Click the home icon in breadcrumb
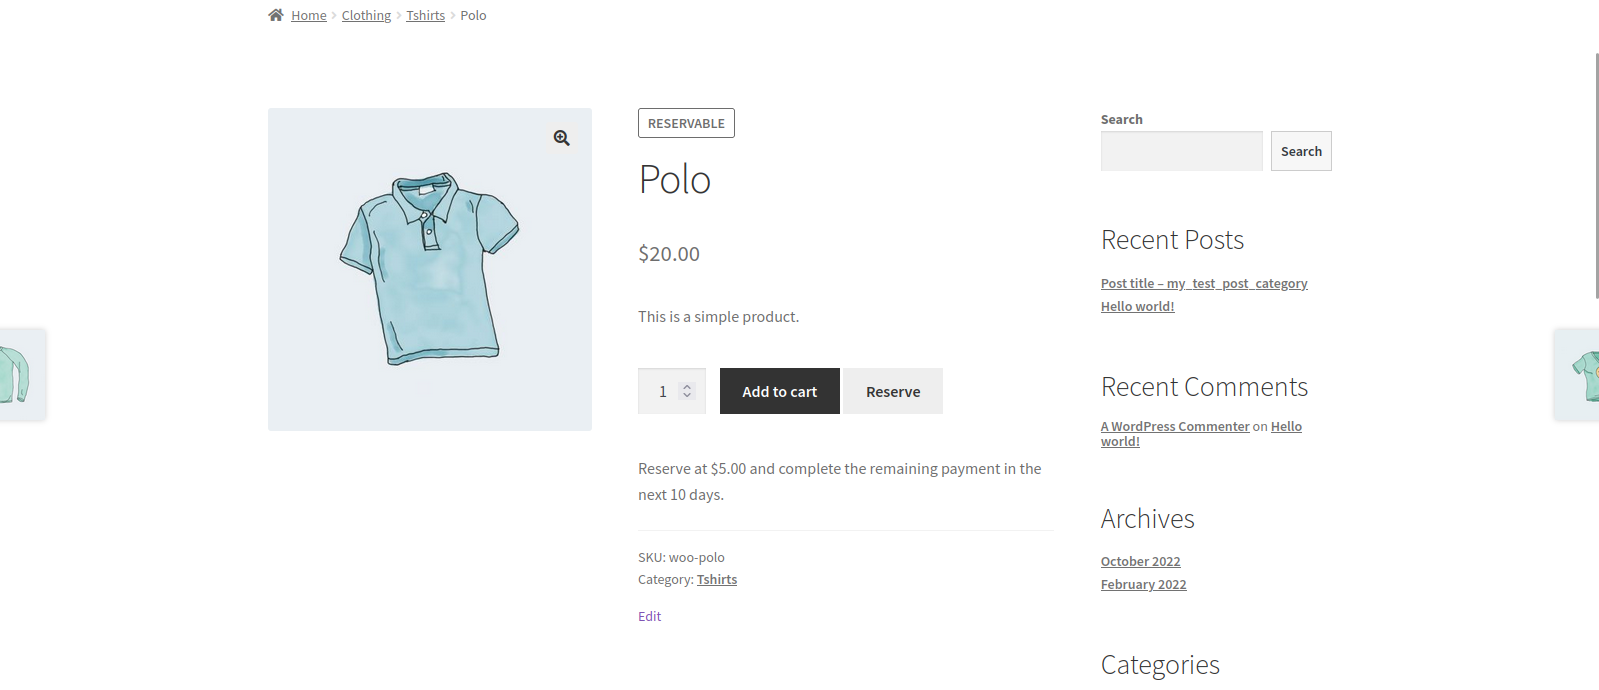The width and height of the screenshot is (1599, 690). (x=276, y=15)
